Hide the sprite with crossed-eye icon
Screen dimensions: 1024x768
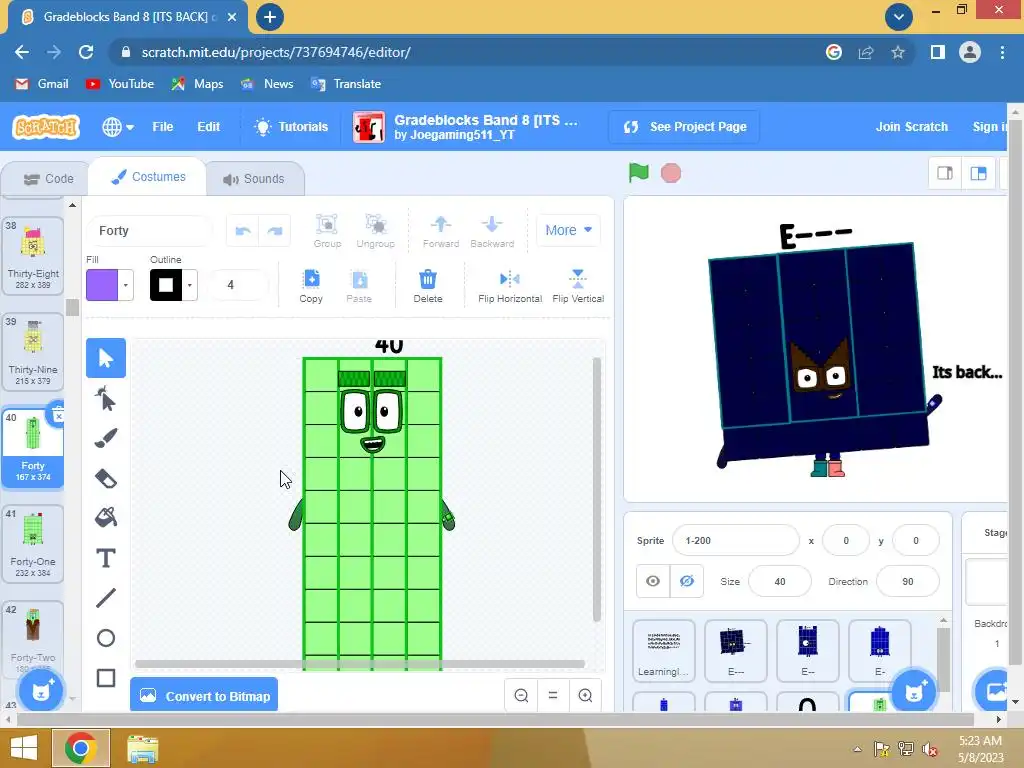click(x=686, y=581)
